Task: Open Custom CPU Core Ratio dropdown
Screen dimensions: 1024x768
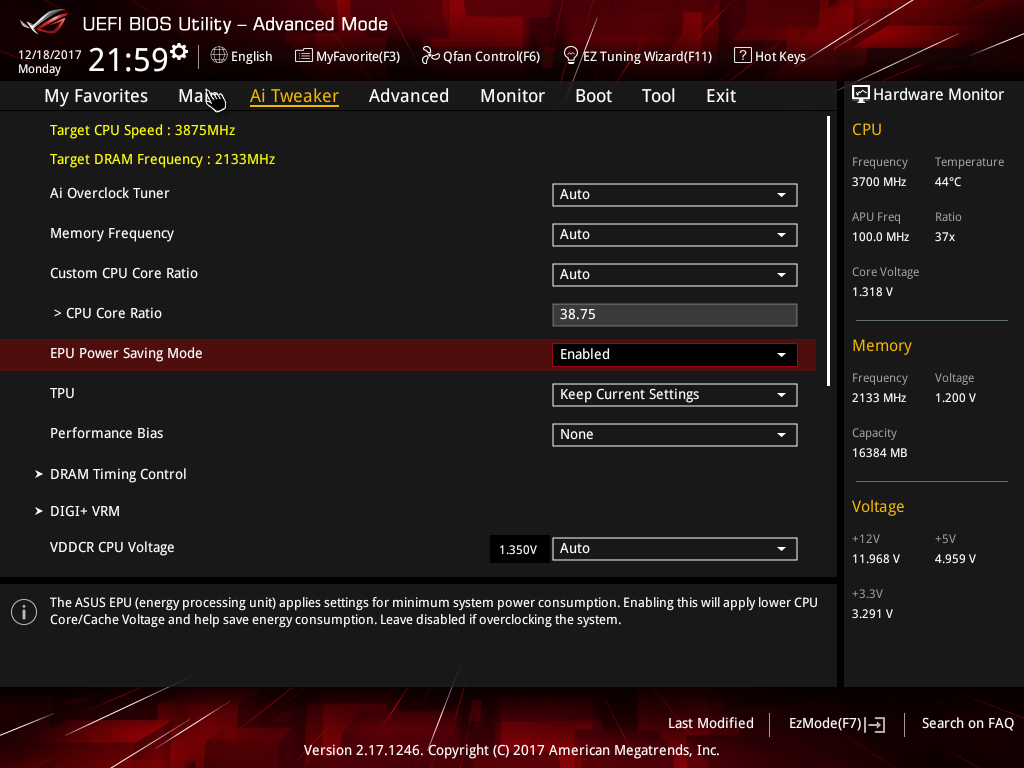Action: point(675,274)
